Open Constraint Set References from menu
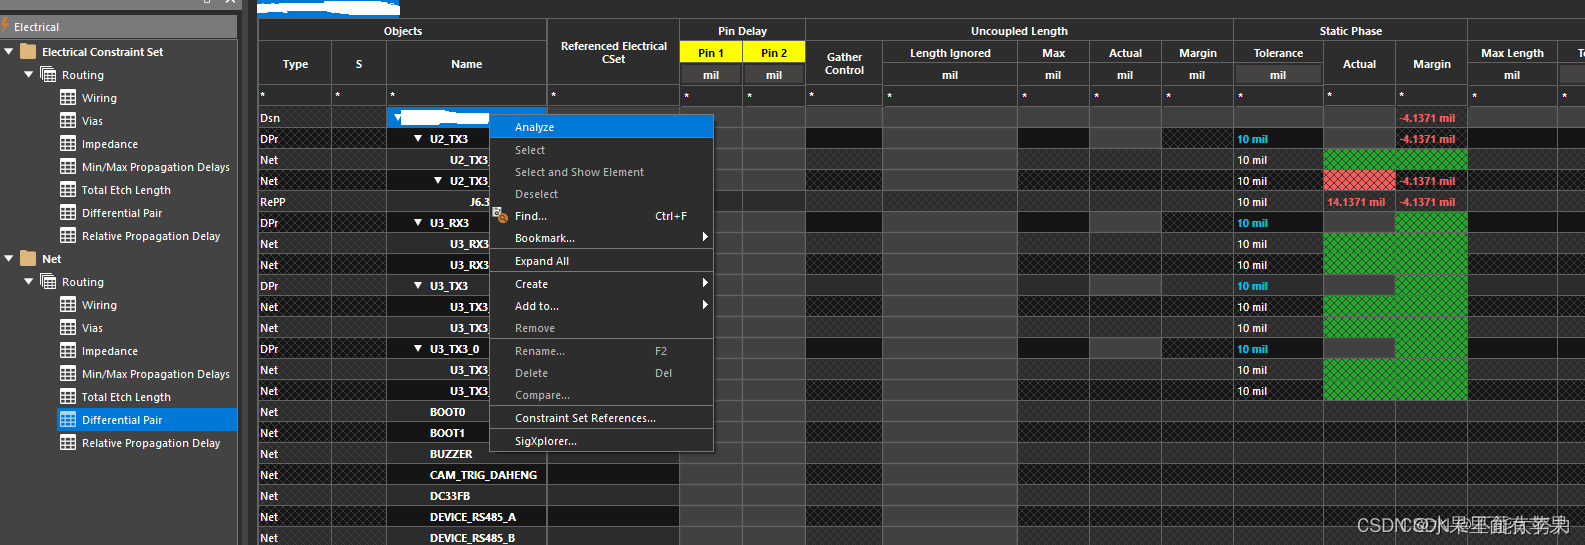The image size is (1585, 545). click(585, 418)
